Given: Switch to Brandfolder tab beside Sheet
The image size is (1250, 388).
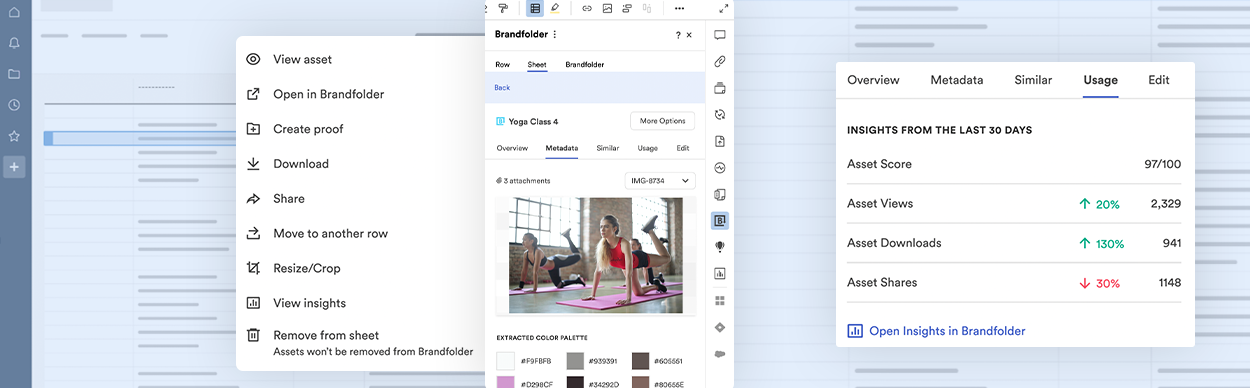Looking at the screenshot, I should [585, 65].
